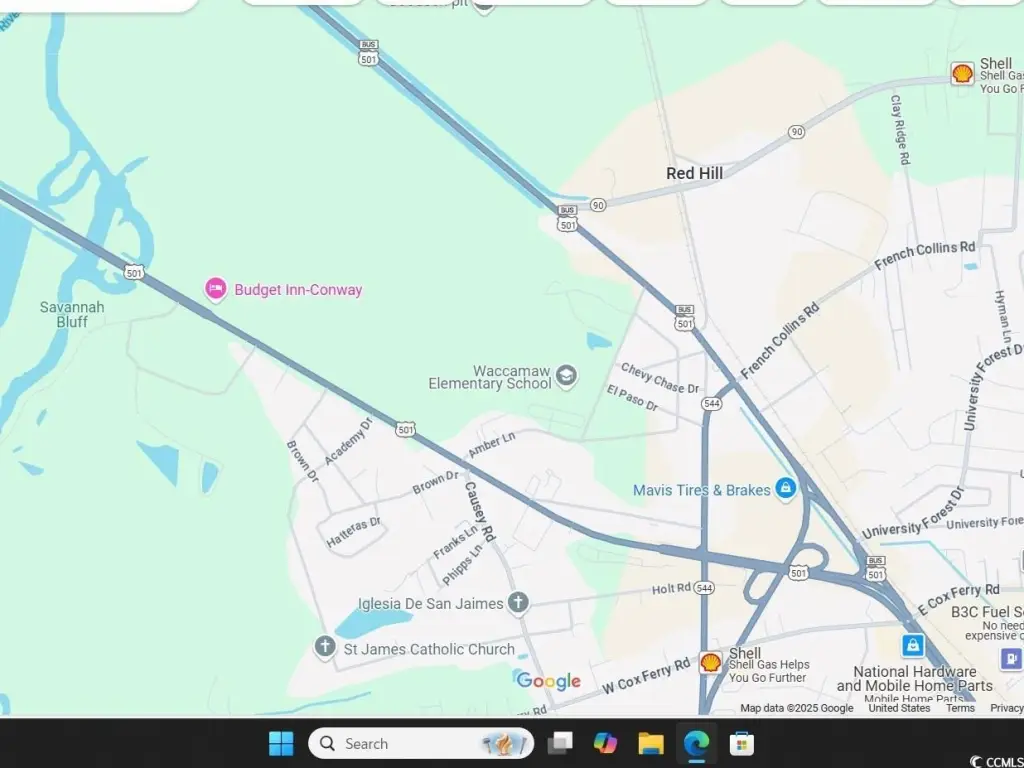Open the Terms link on the map
Viewport: 1024px width, 768px height.
click(x=960, y=708)
